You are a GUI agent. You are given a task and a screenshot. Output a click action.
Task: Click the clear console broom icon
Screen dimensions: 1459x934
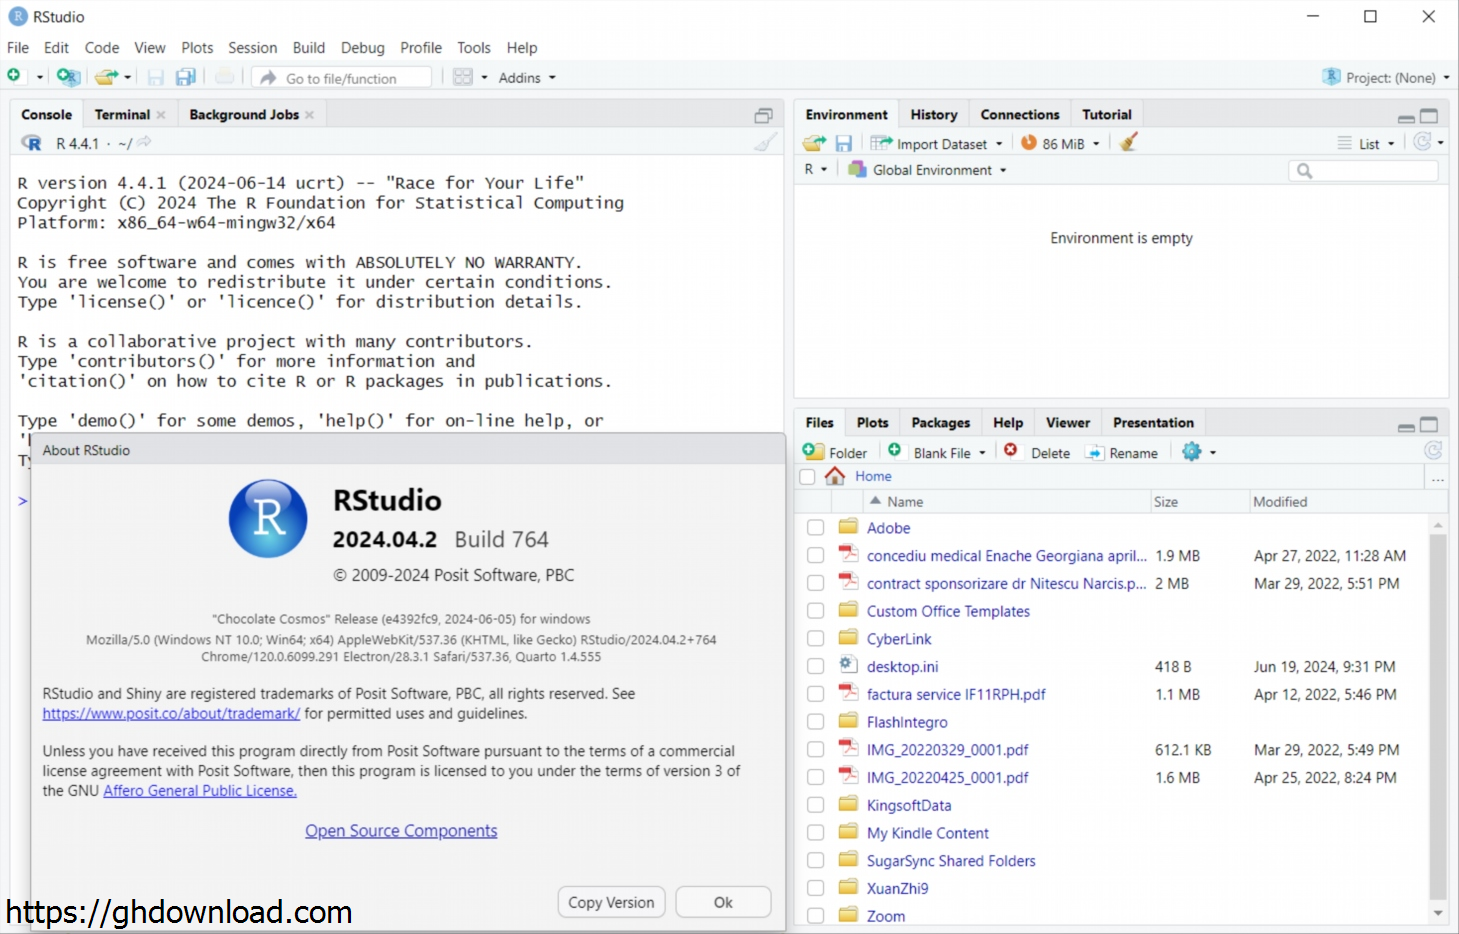[x=765, y=142]
